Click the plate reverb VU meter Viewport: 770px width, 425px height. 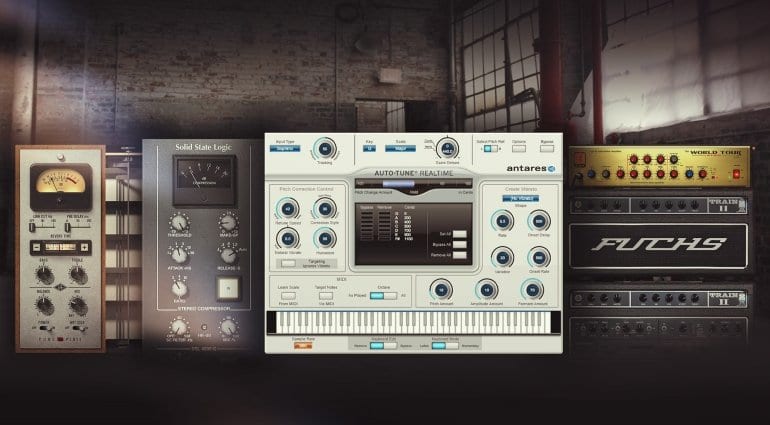60,187
